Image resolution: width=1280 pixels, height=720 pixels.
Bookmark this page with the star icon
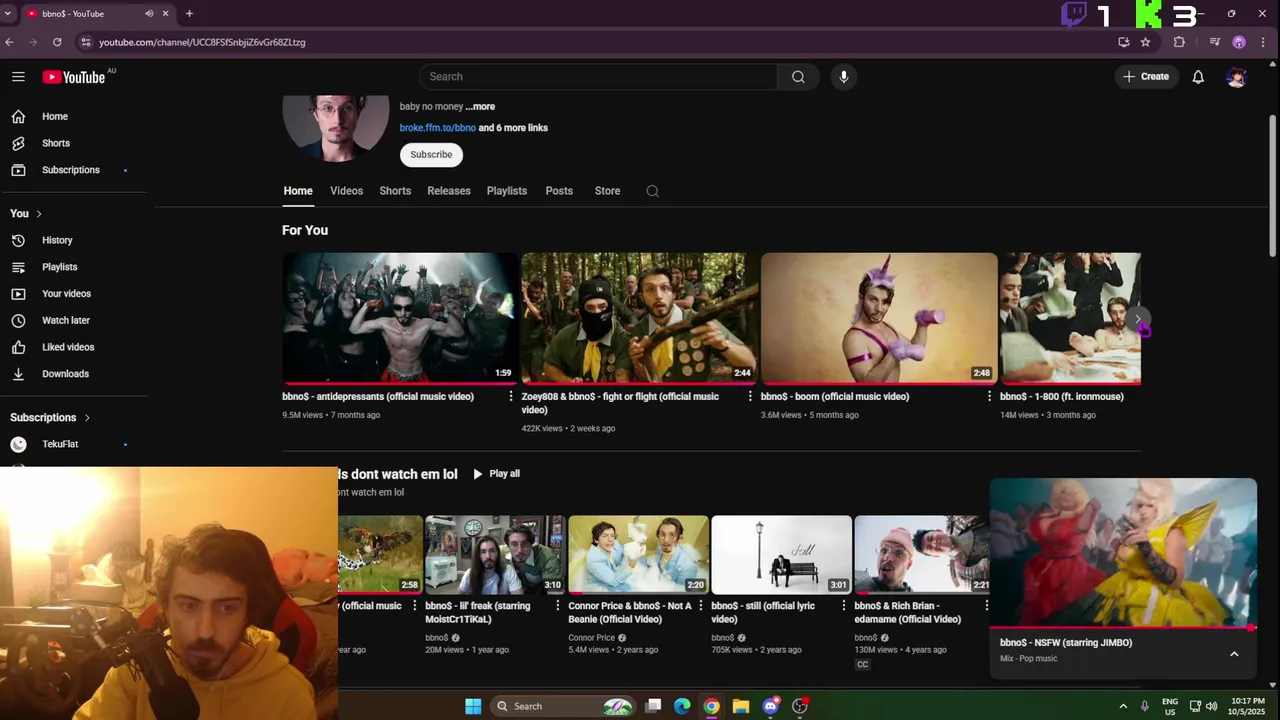pyautogui.click(x=1146, y=42)
